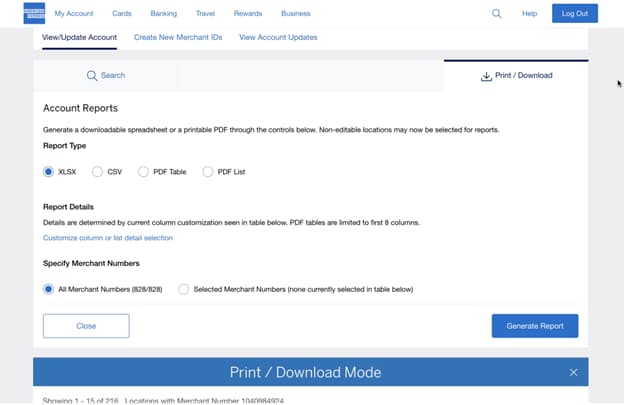Close the Print / Download Mode banner
The image size is (624, 405).
[x=573, y=372]
